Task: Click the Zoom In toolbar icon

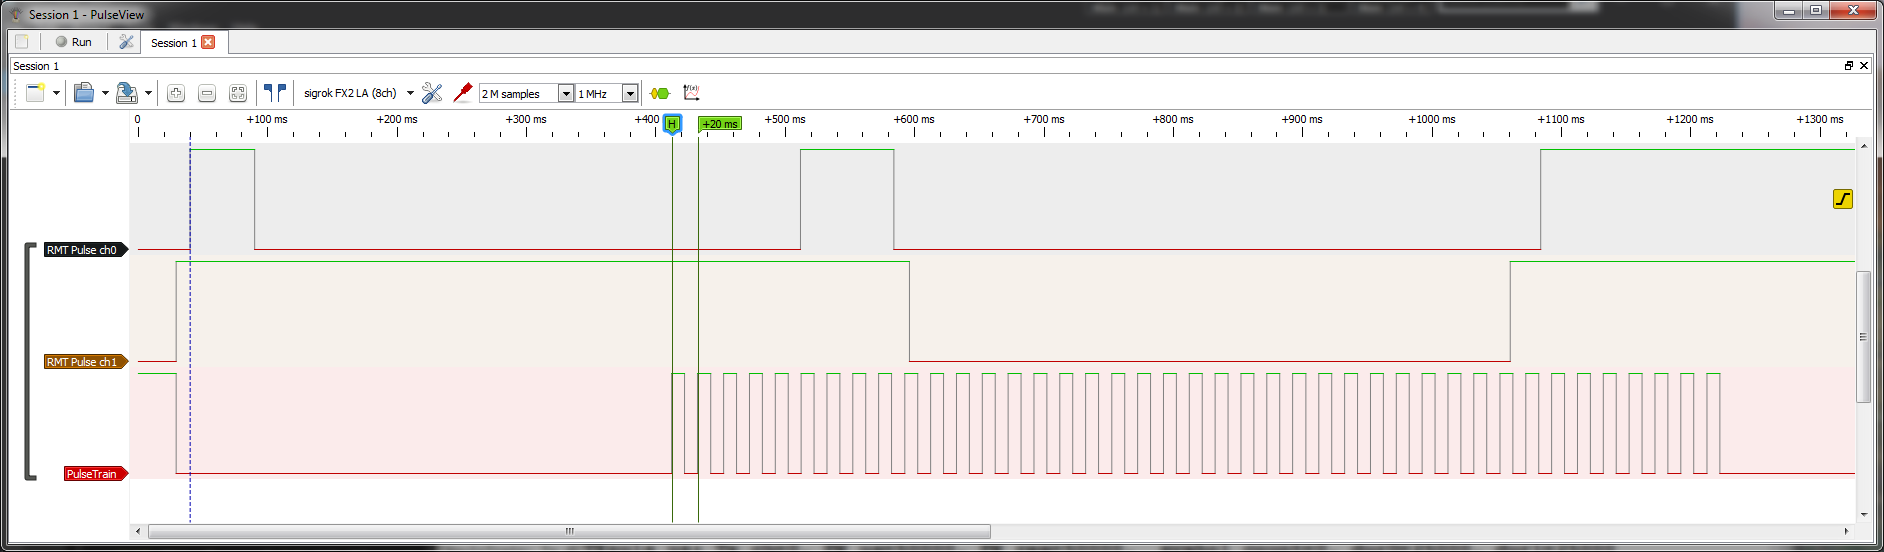Action: point(176,93)
